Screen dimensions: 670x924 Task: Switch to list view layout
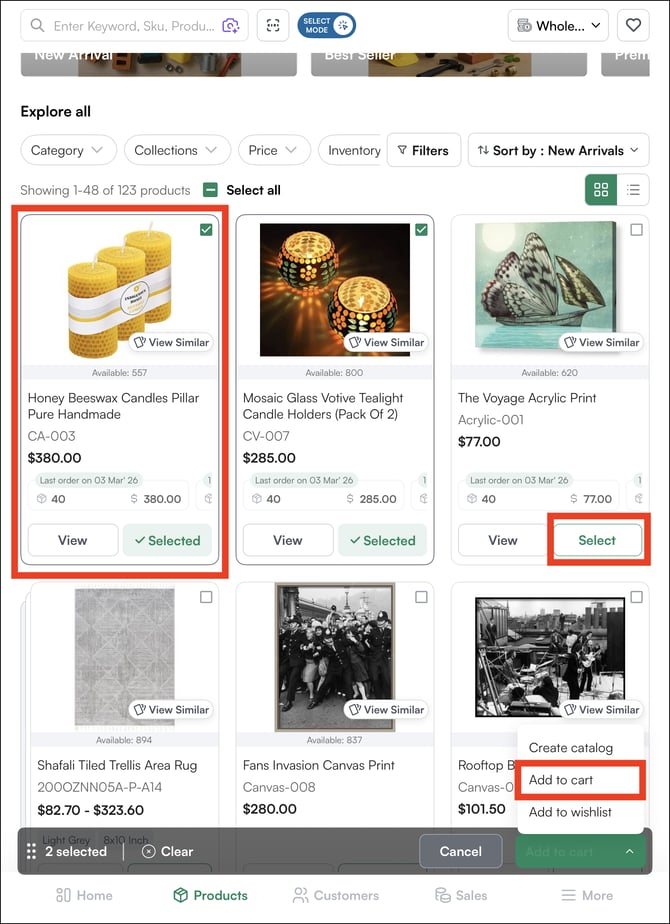pyautogui.click(x=633, y=189)
